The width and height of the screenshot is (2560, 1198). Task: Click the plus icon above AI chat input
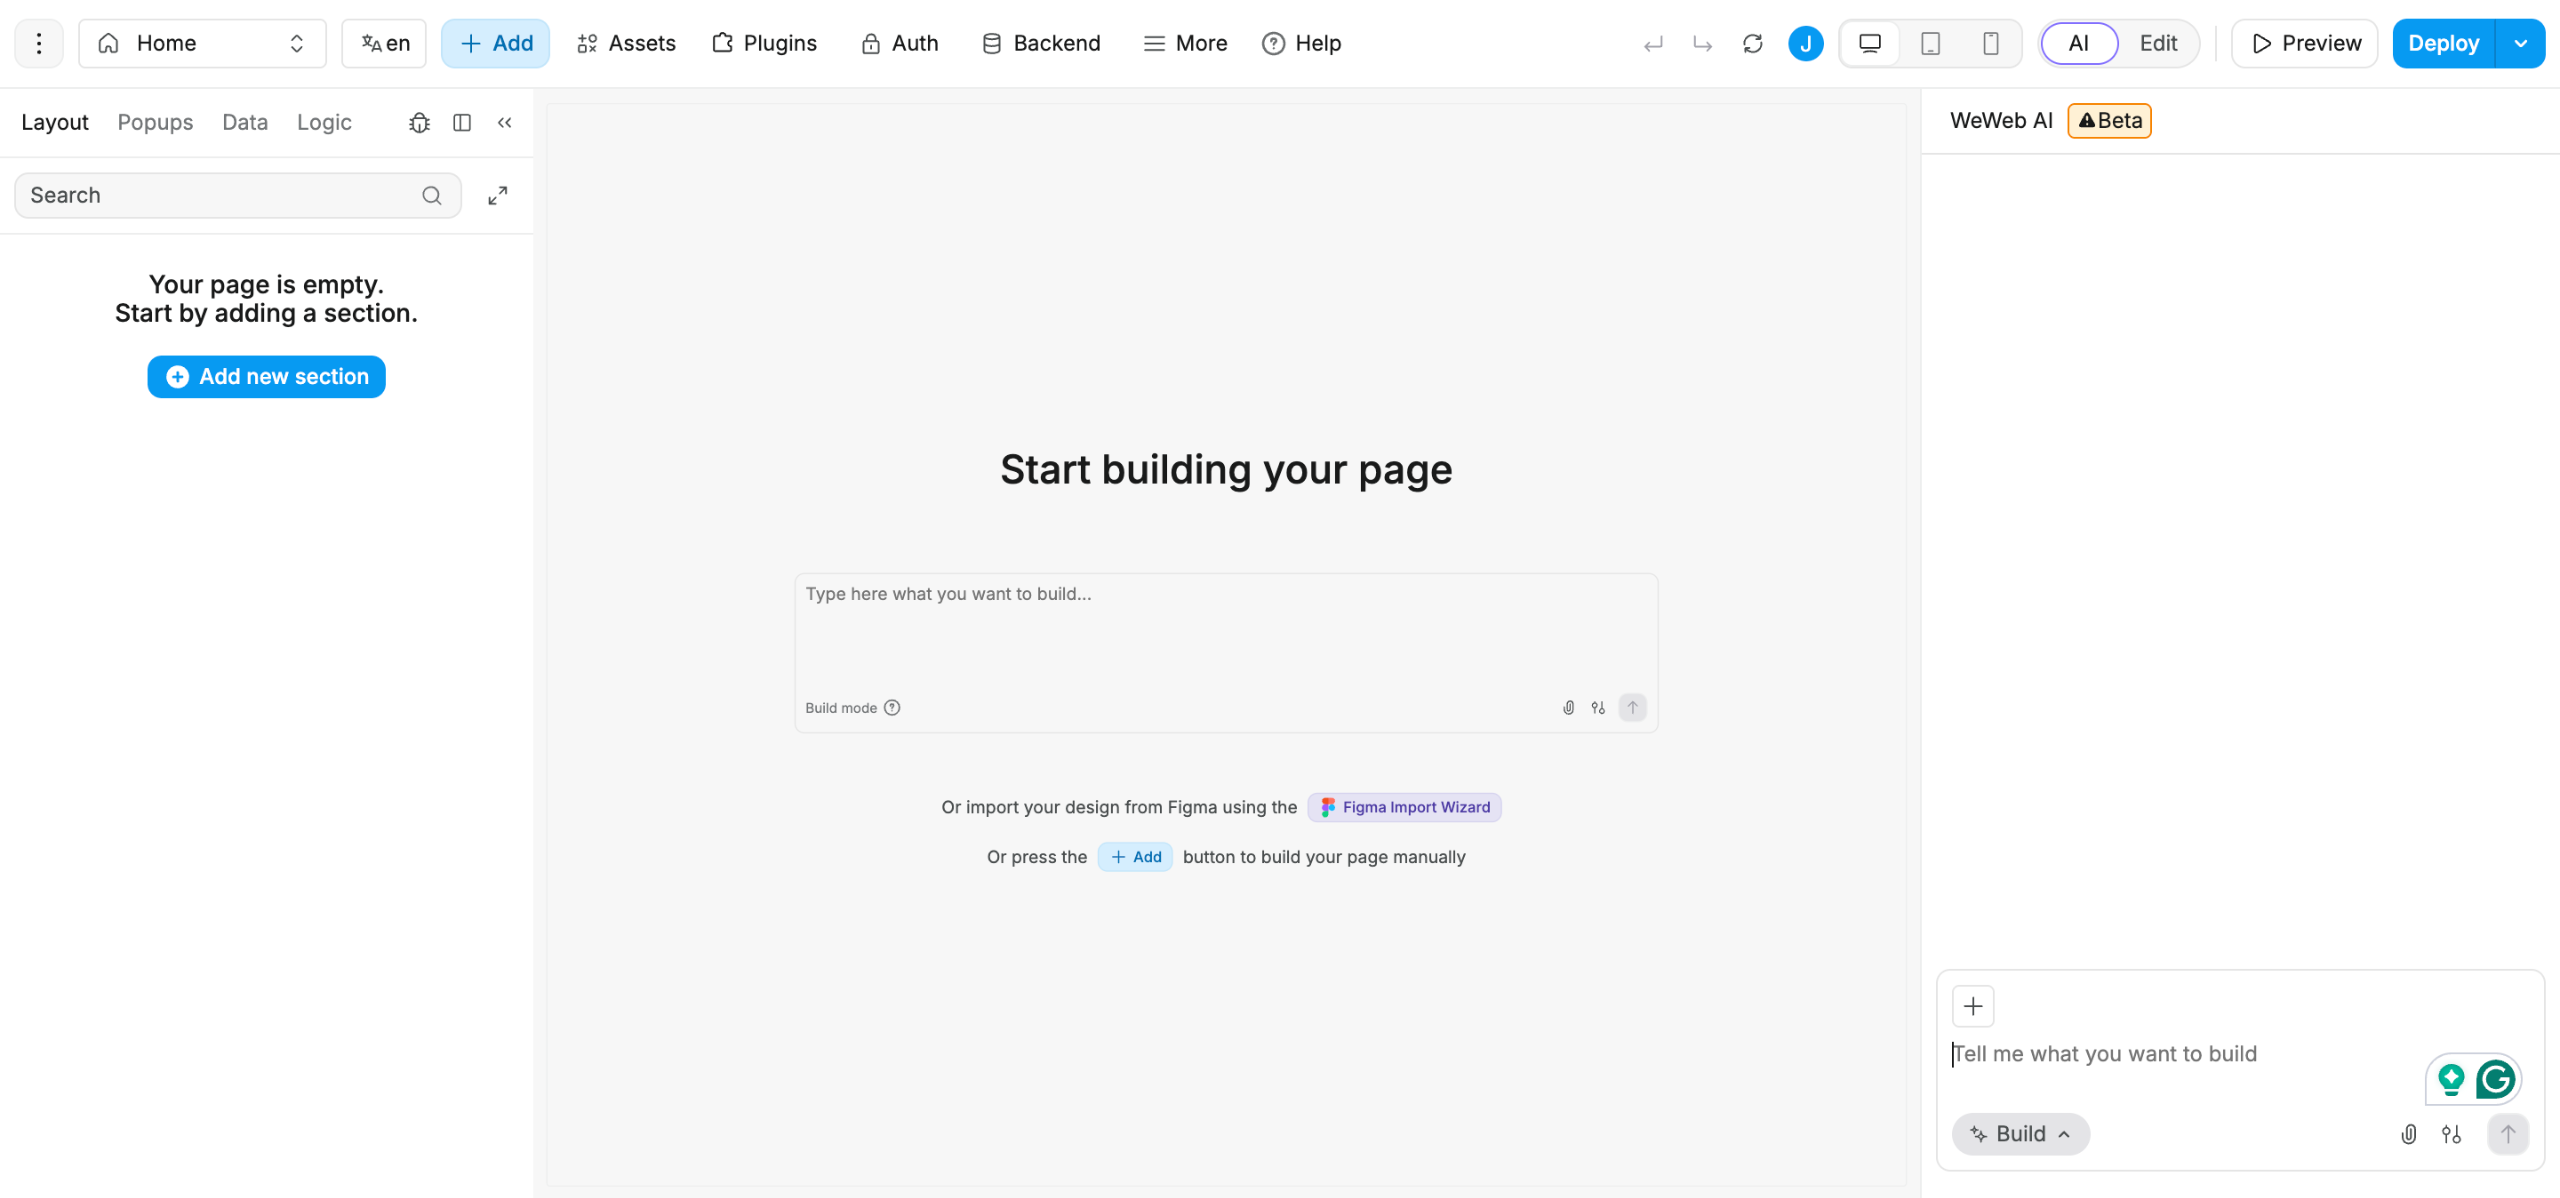click(1973, 1005)
